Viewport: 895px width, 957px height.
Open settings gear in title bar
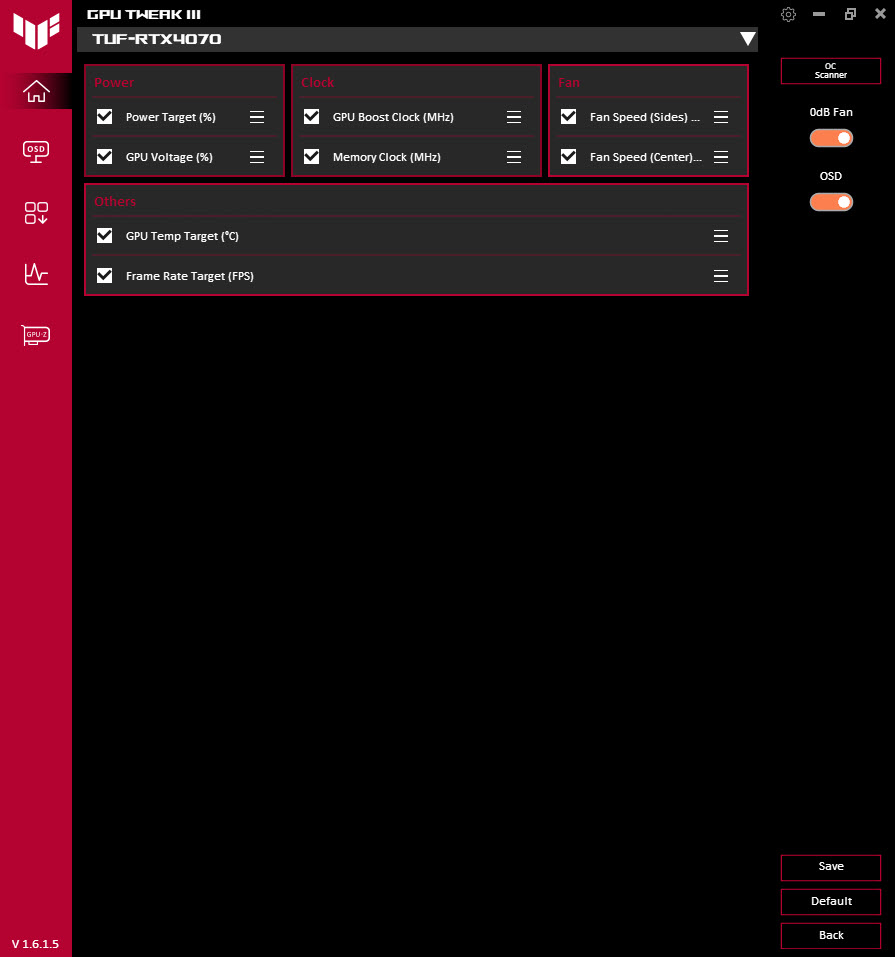point(788,14)
